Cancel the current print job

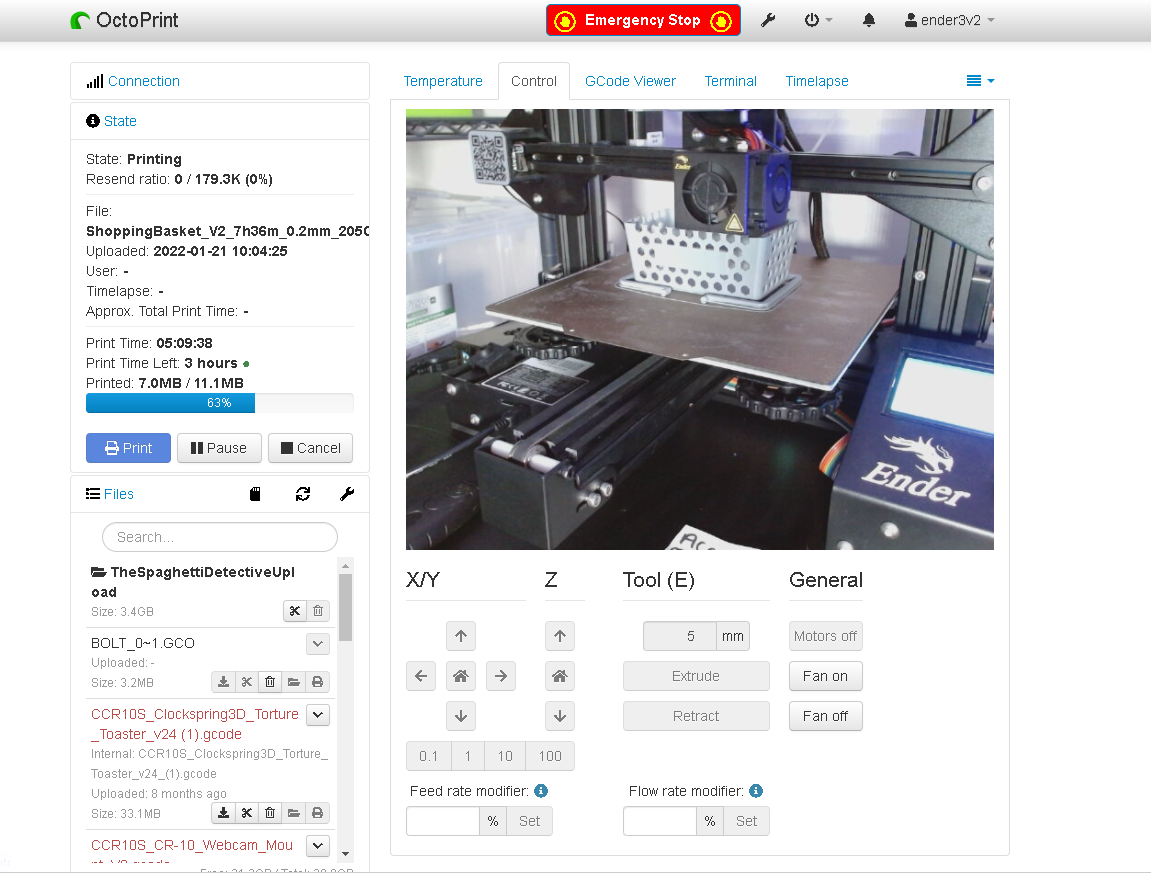point(311,448)
